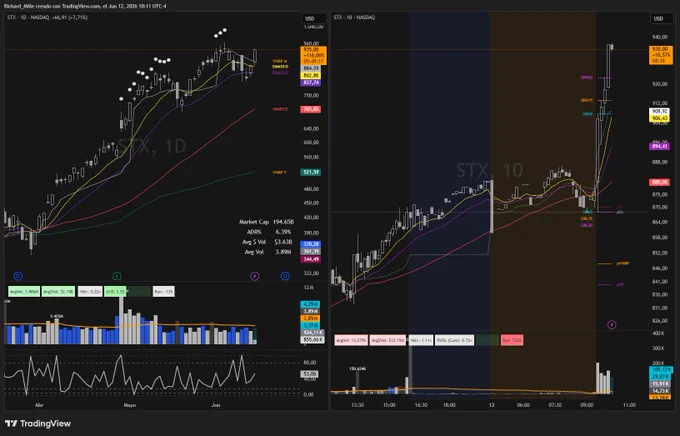The width and height of the screenshot is (680, 436).
Task: Click the lightning icon on the 10-minute chart
Action: click(x=611, y=325)
